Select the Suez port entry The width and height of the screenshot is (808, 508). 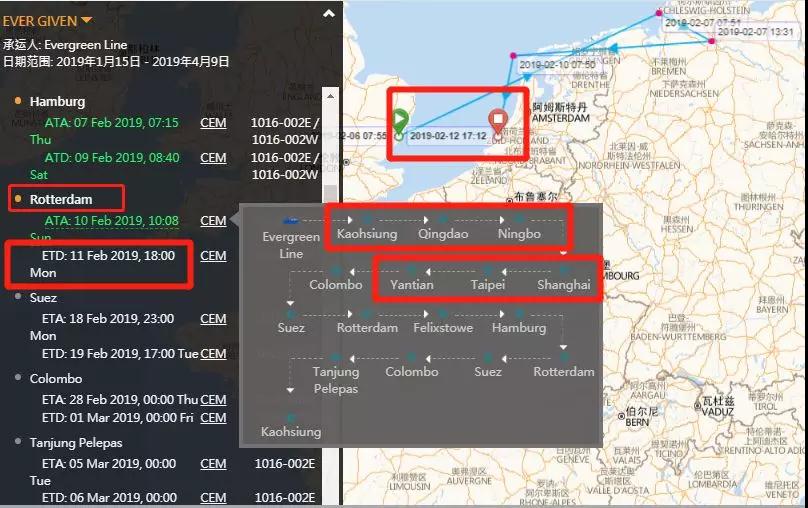[43, 298]
